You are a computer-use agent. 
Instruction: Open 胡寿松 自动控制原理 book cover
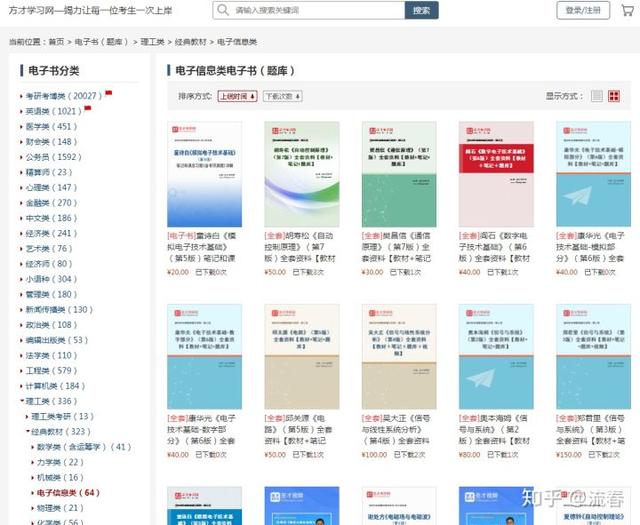click(x=302, y=174)
